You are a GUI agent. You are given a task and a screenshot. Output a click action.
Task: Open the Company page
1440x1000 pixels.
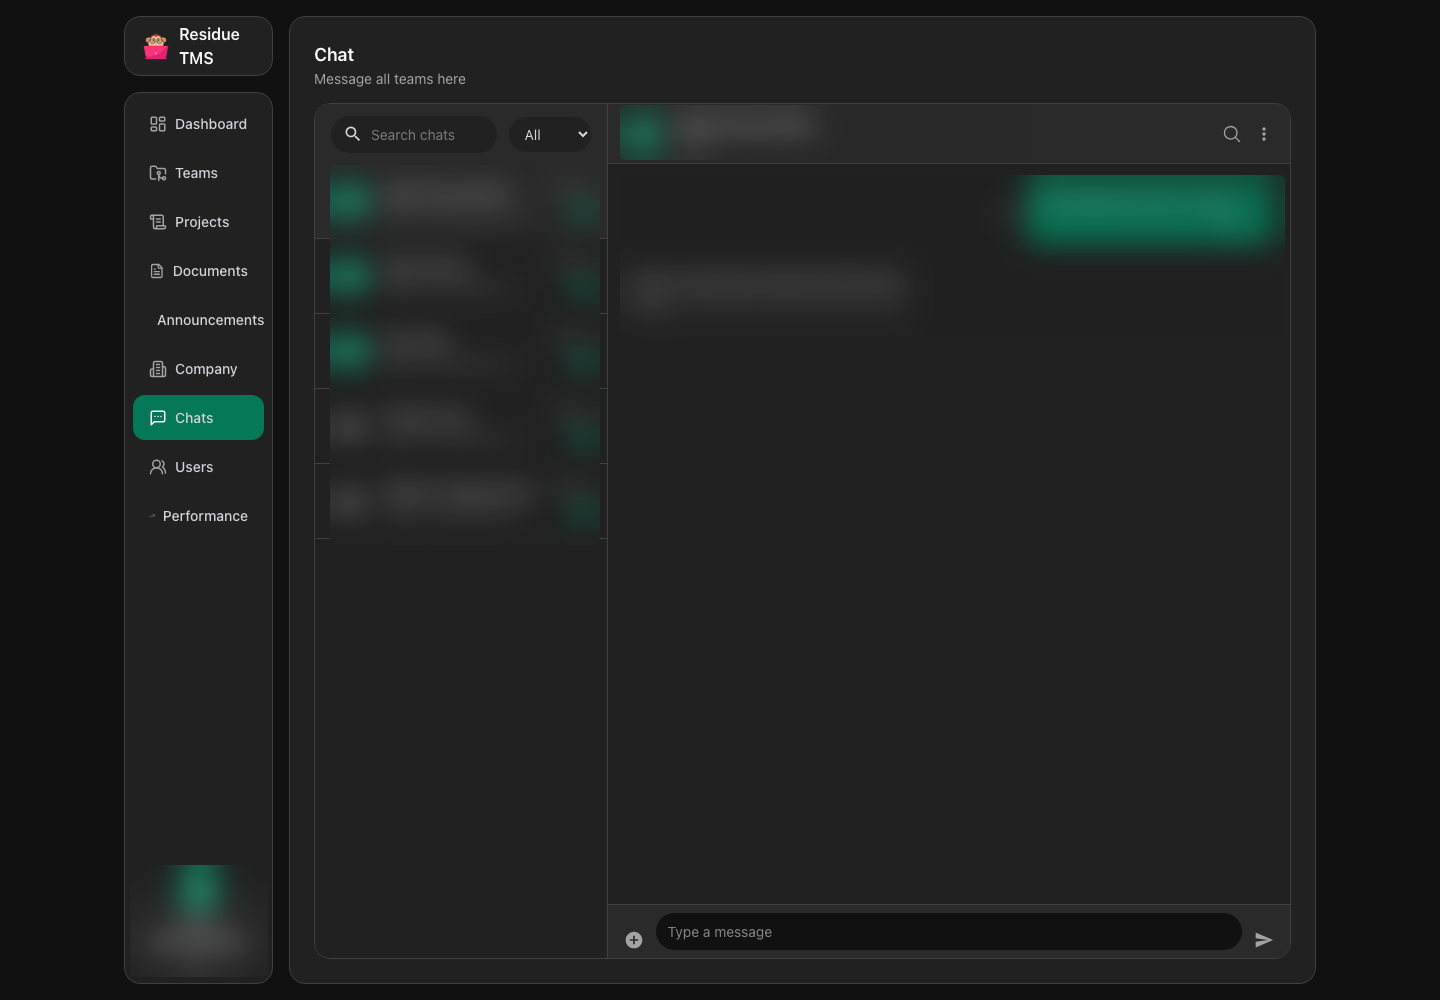point(198,369)
